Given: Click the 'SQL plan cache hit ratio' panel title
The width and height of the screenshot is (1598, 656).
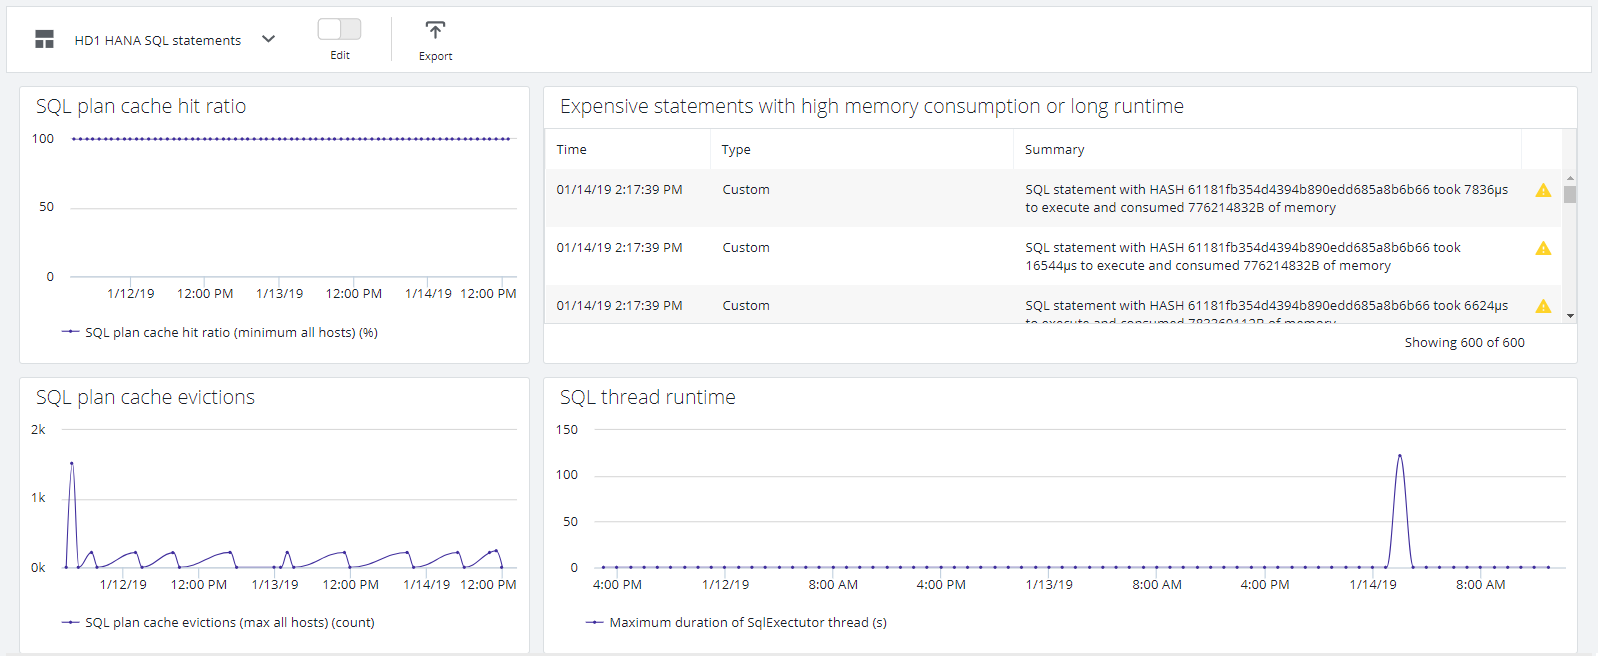Looking at the screenshot, I should pos(141,106).
